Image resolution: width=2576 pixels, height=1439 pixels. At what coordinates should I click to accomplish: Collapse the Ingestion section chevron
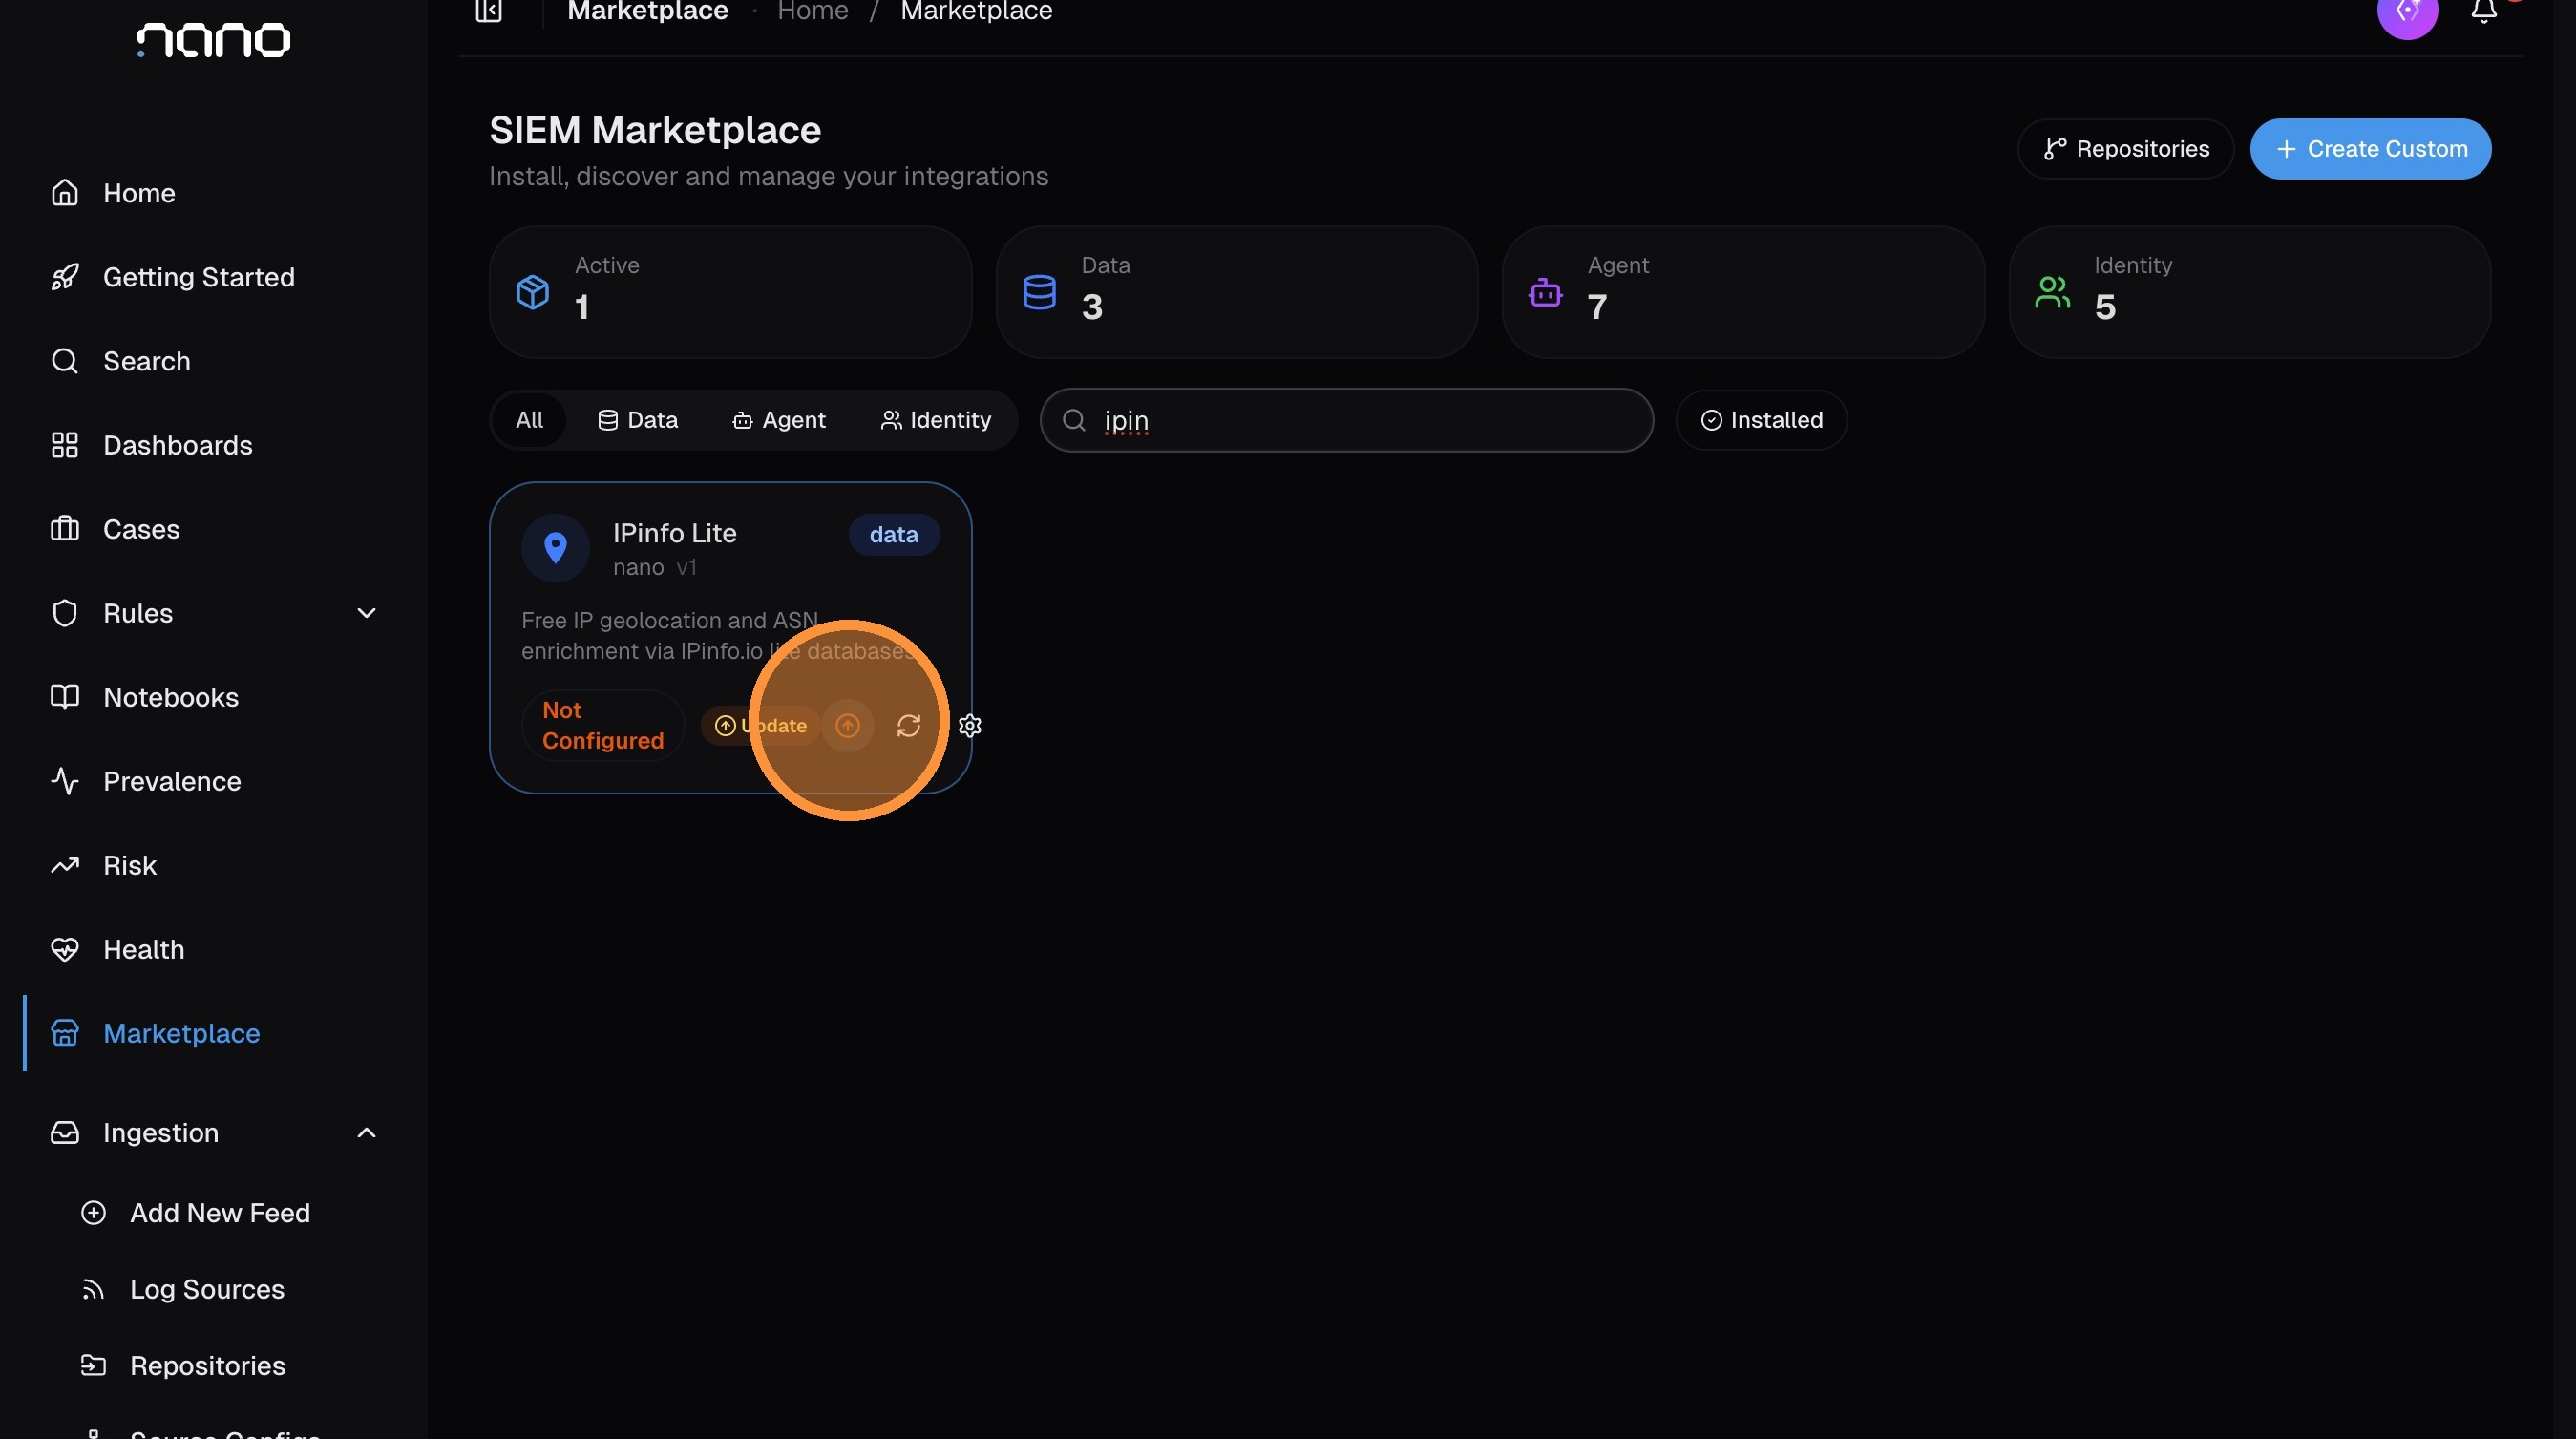[366, 1133]
